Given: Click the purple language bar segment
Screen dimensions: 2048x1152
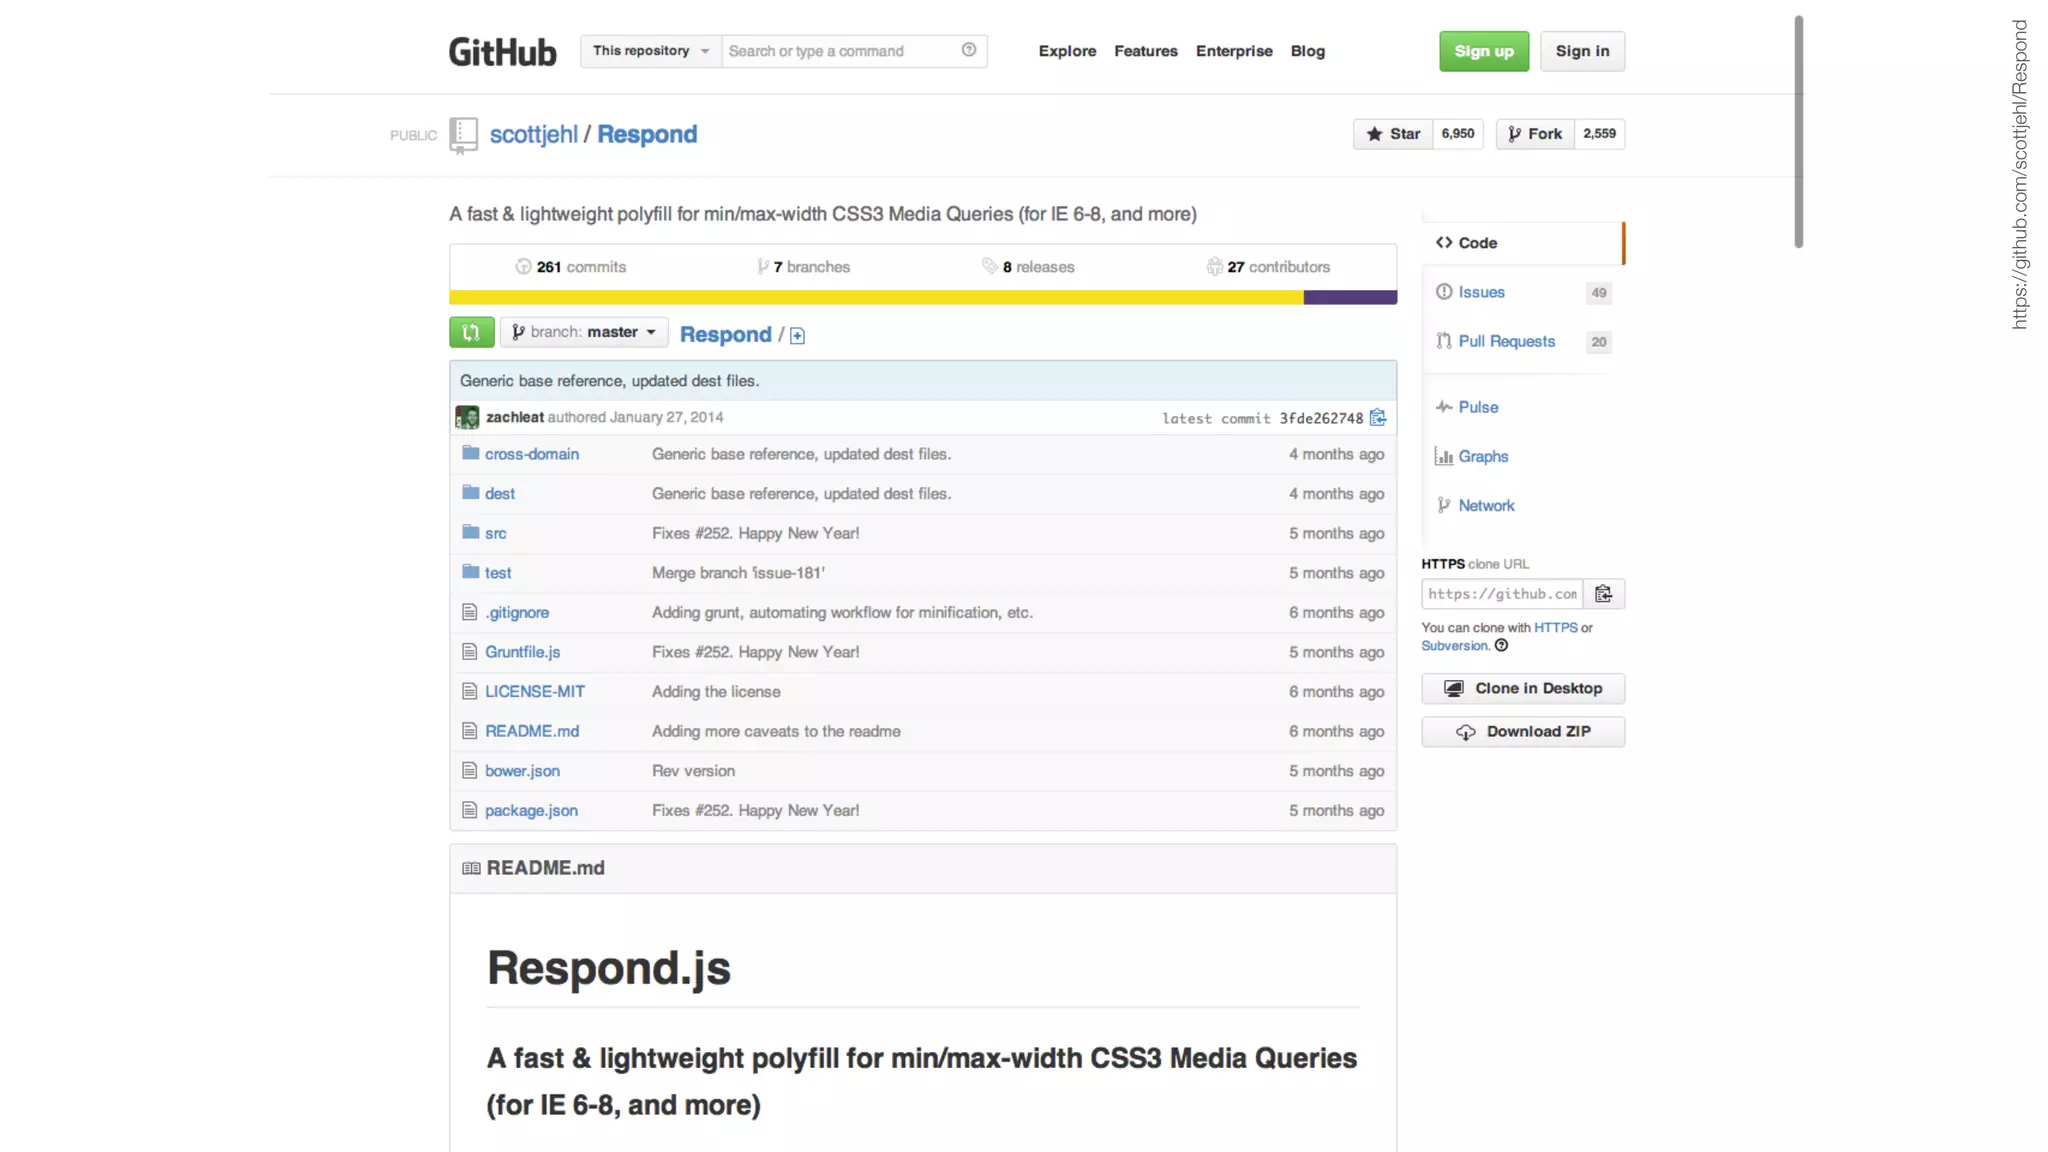Looking at the screenshot, I should [1350, 297].
